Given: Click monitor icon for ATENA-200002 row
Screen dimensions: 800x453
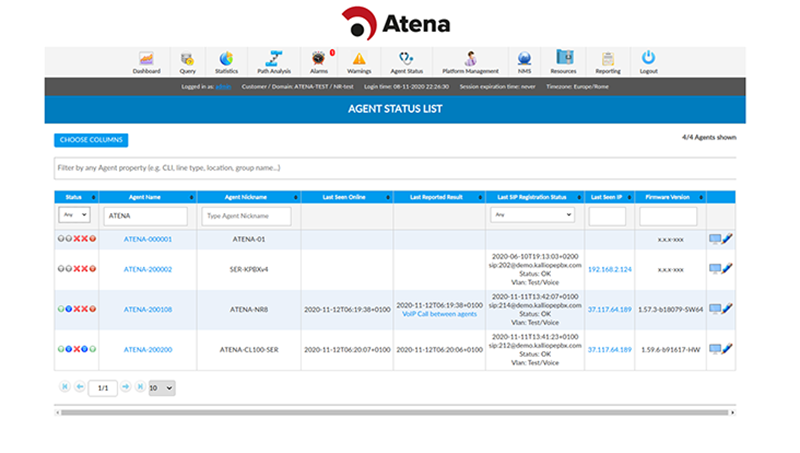Looking at the screenshot, I should (x=715, y=269).
